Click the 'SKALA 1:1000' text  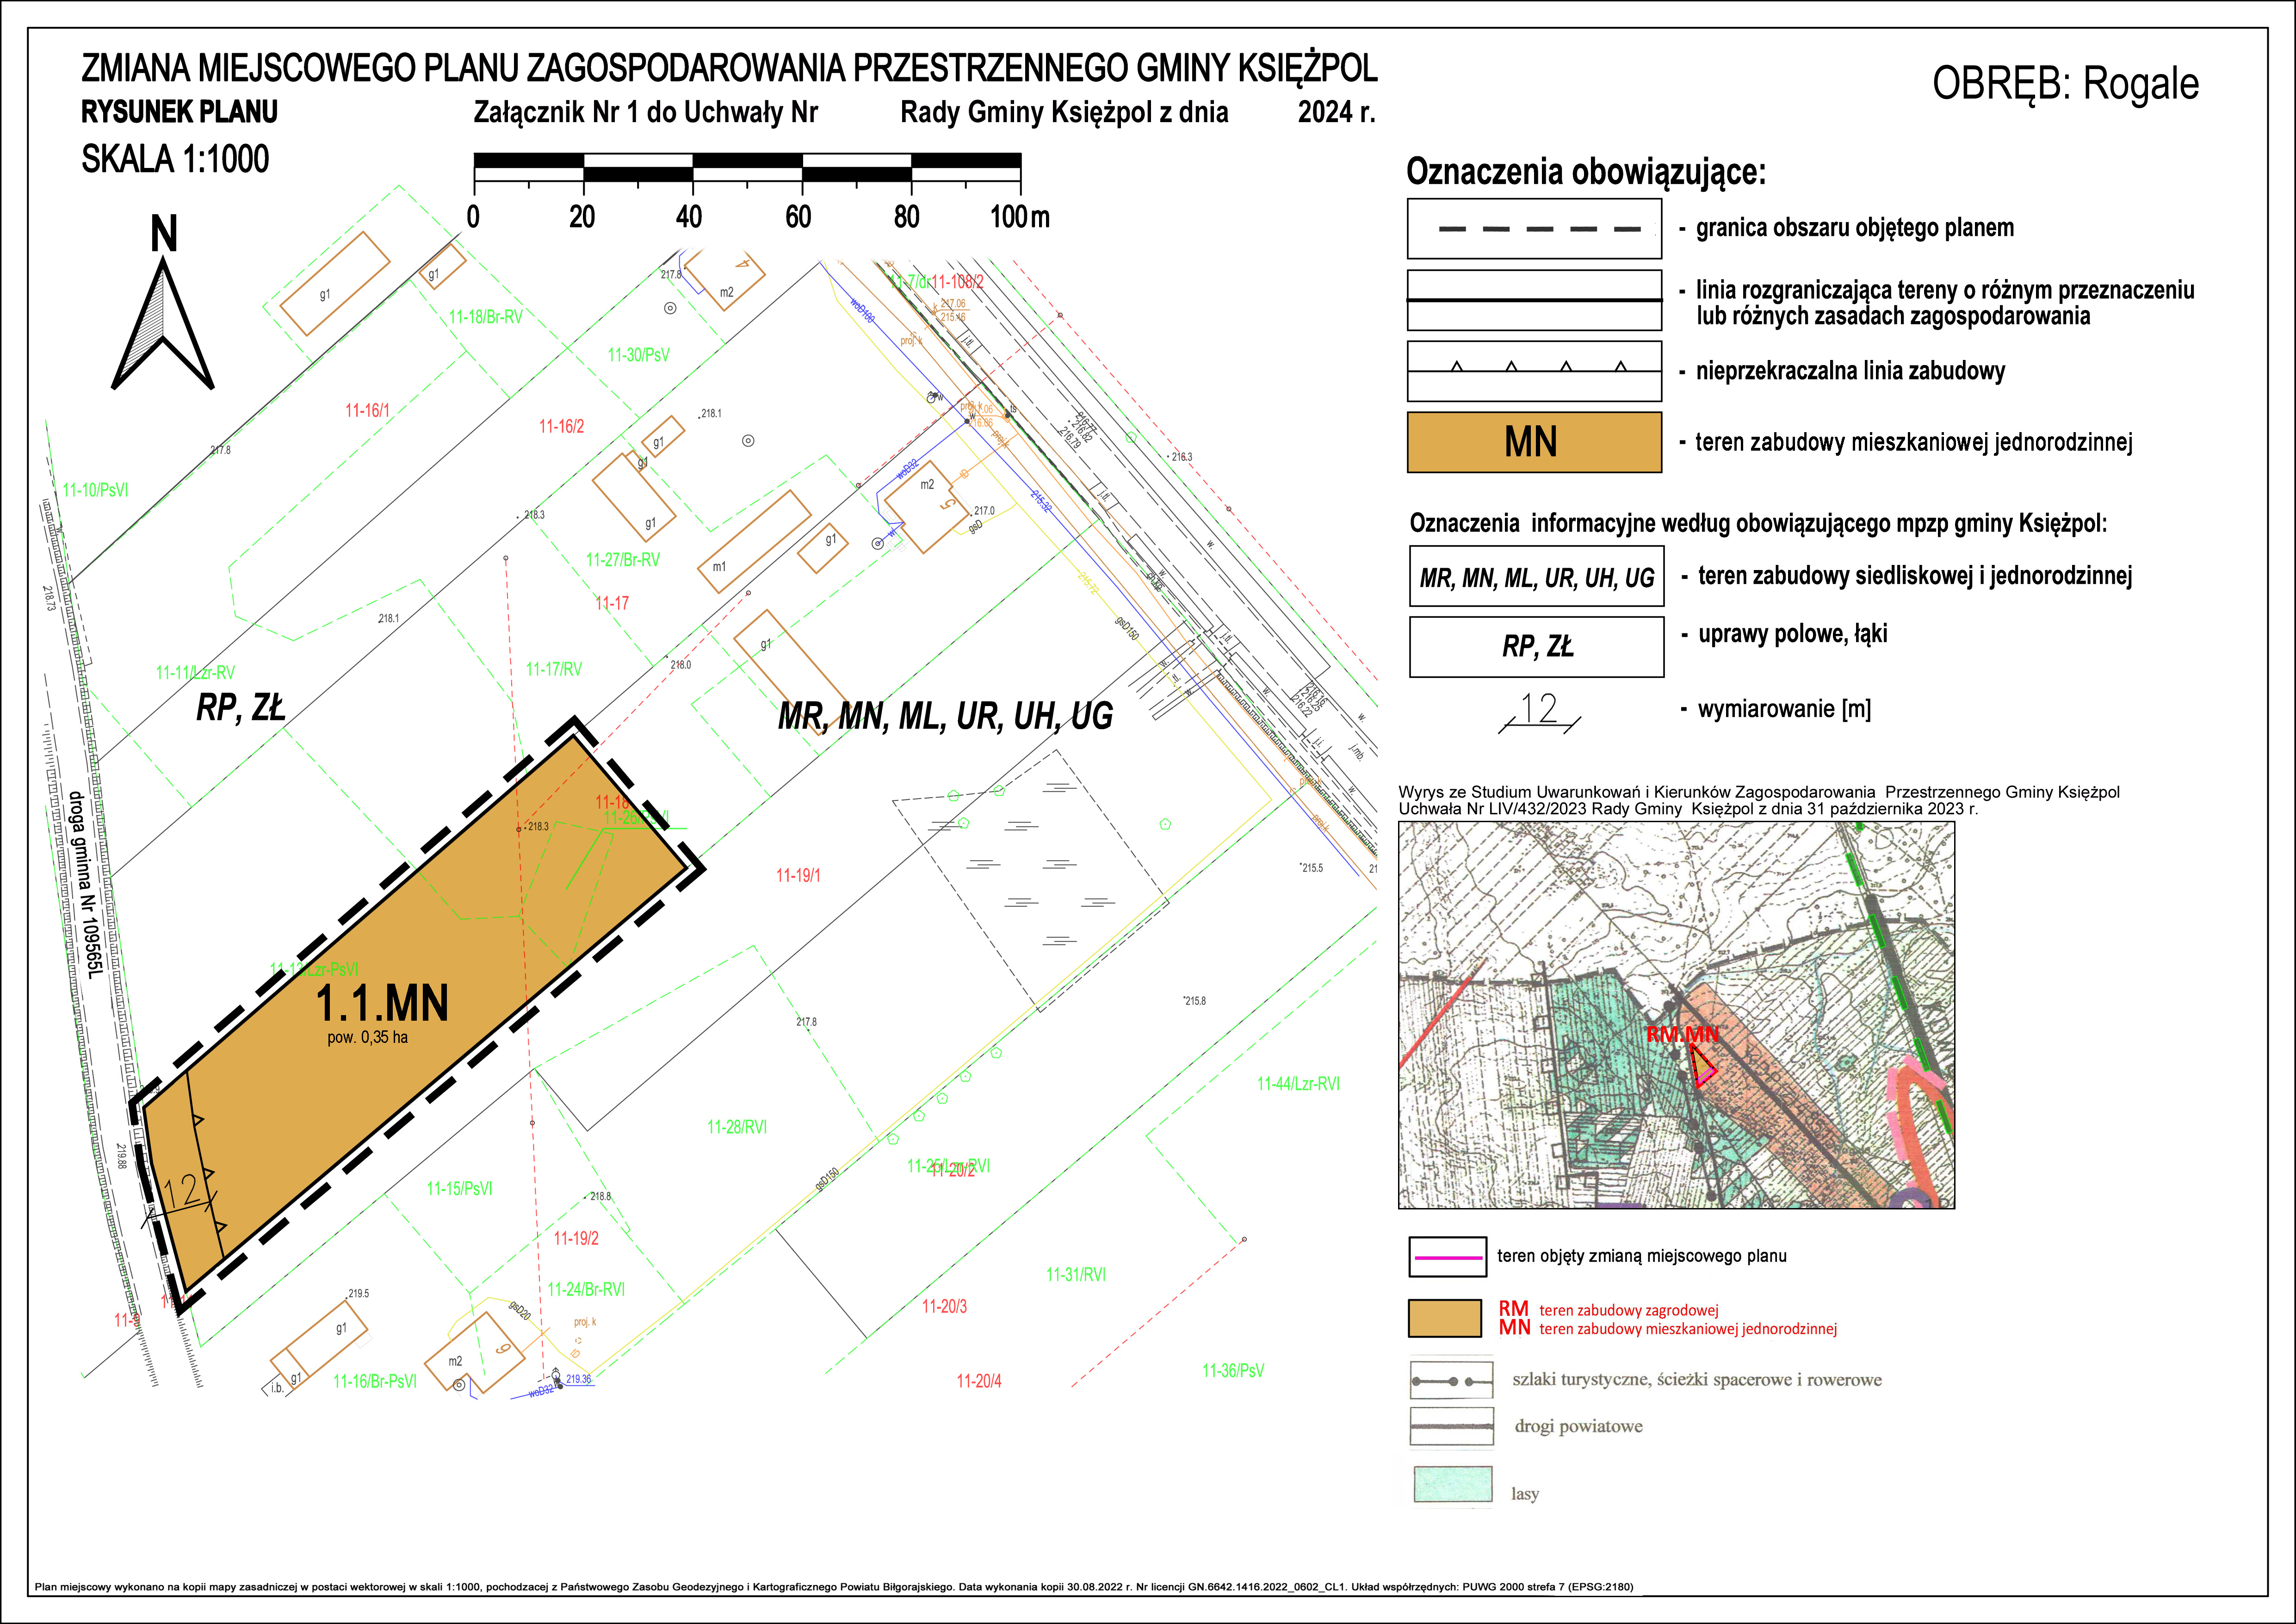tap(175, 159)
